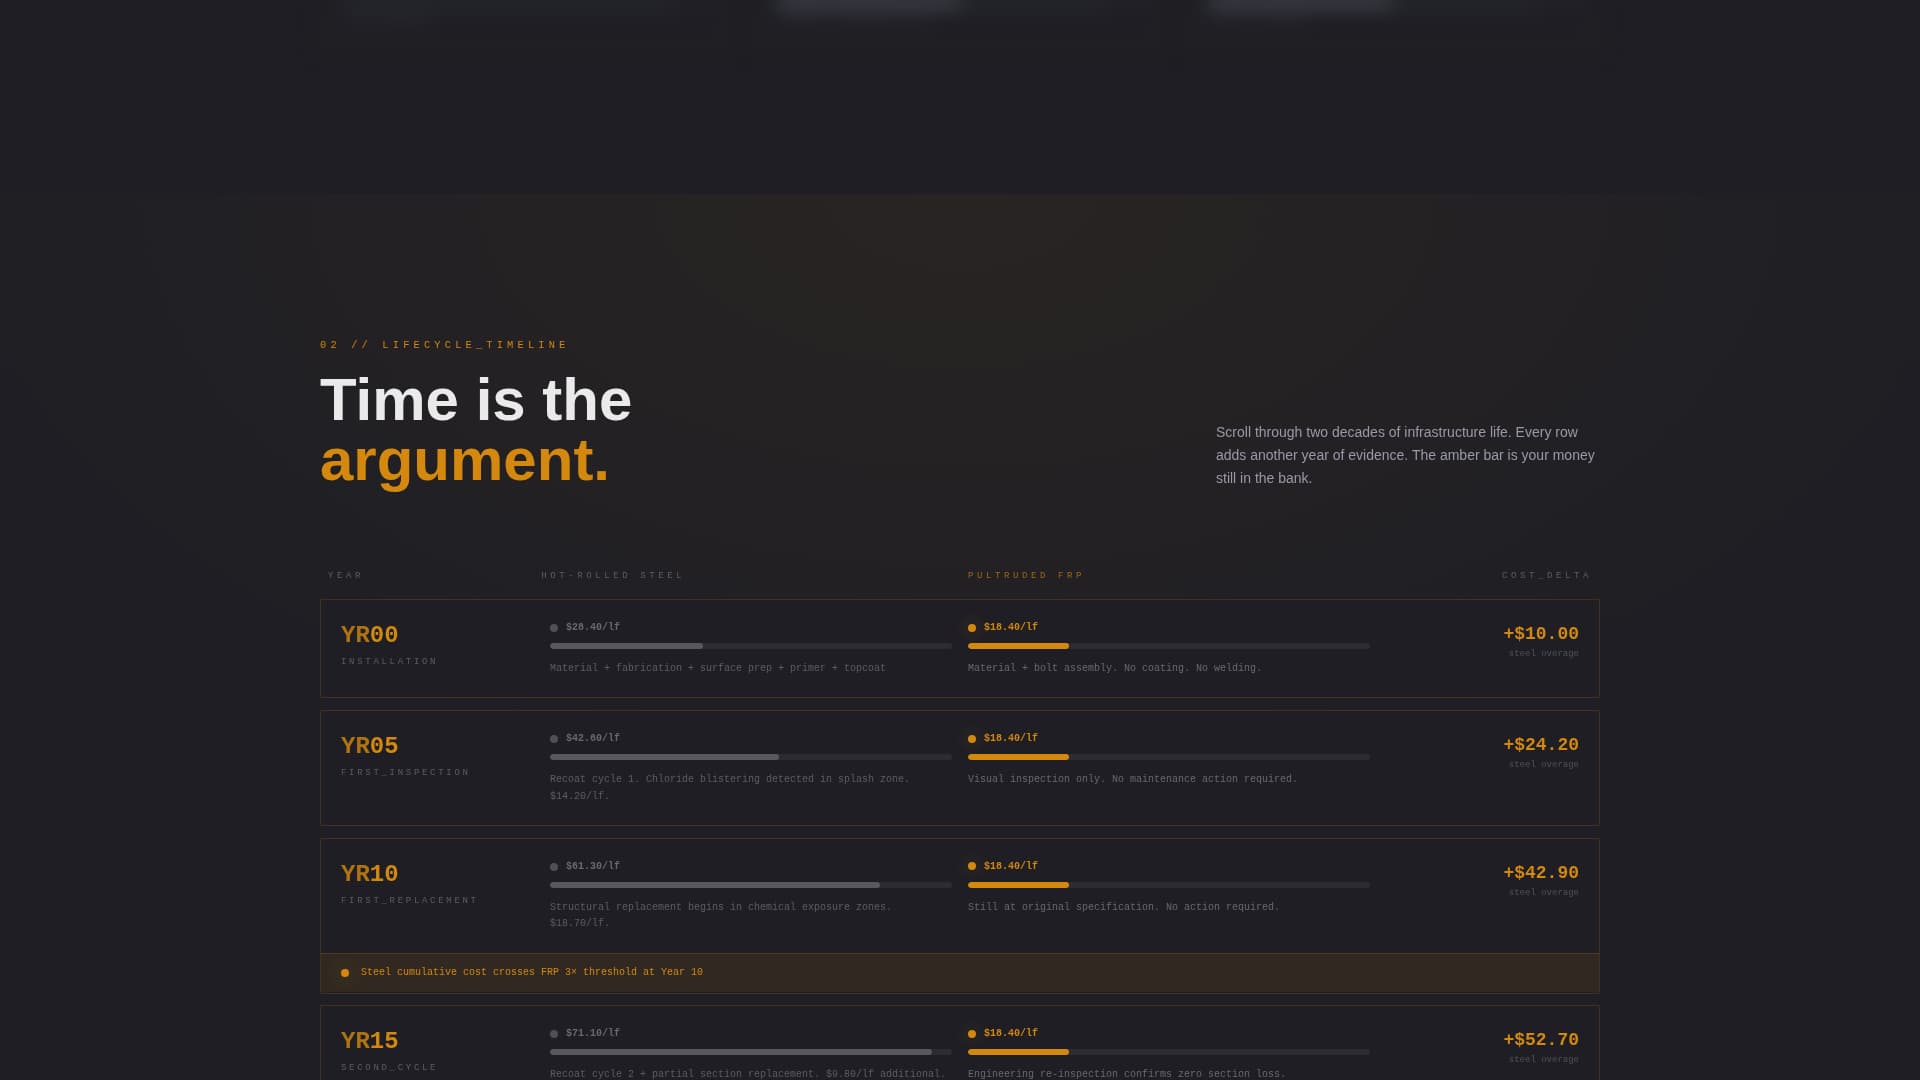Click the gray dot beside $28.40/lf
Viewport: 1920px width, 1080px height.
[x=554, y=627]
